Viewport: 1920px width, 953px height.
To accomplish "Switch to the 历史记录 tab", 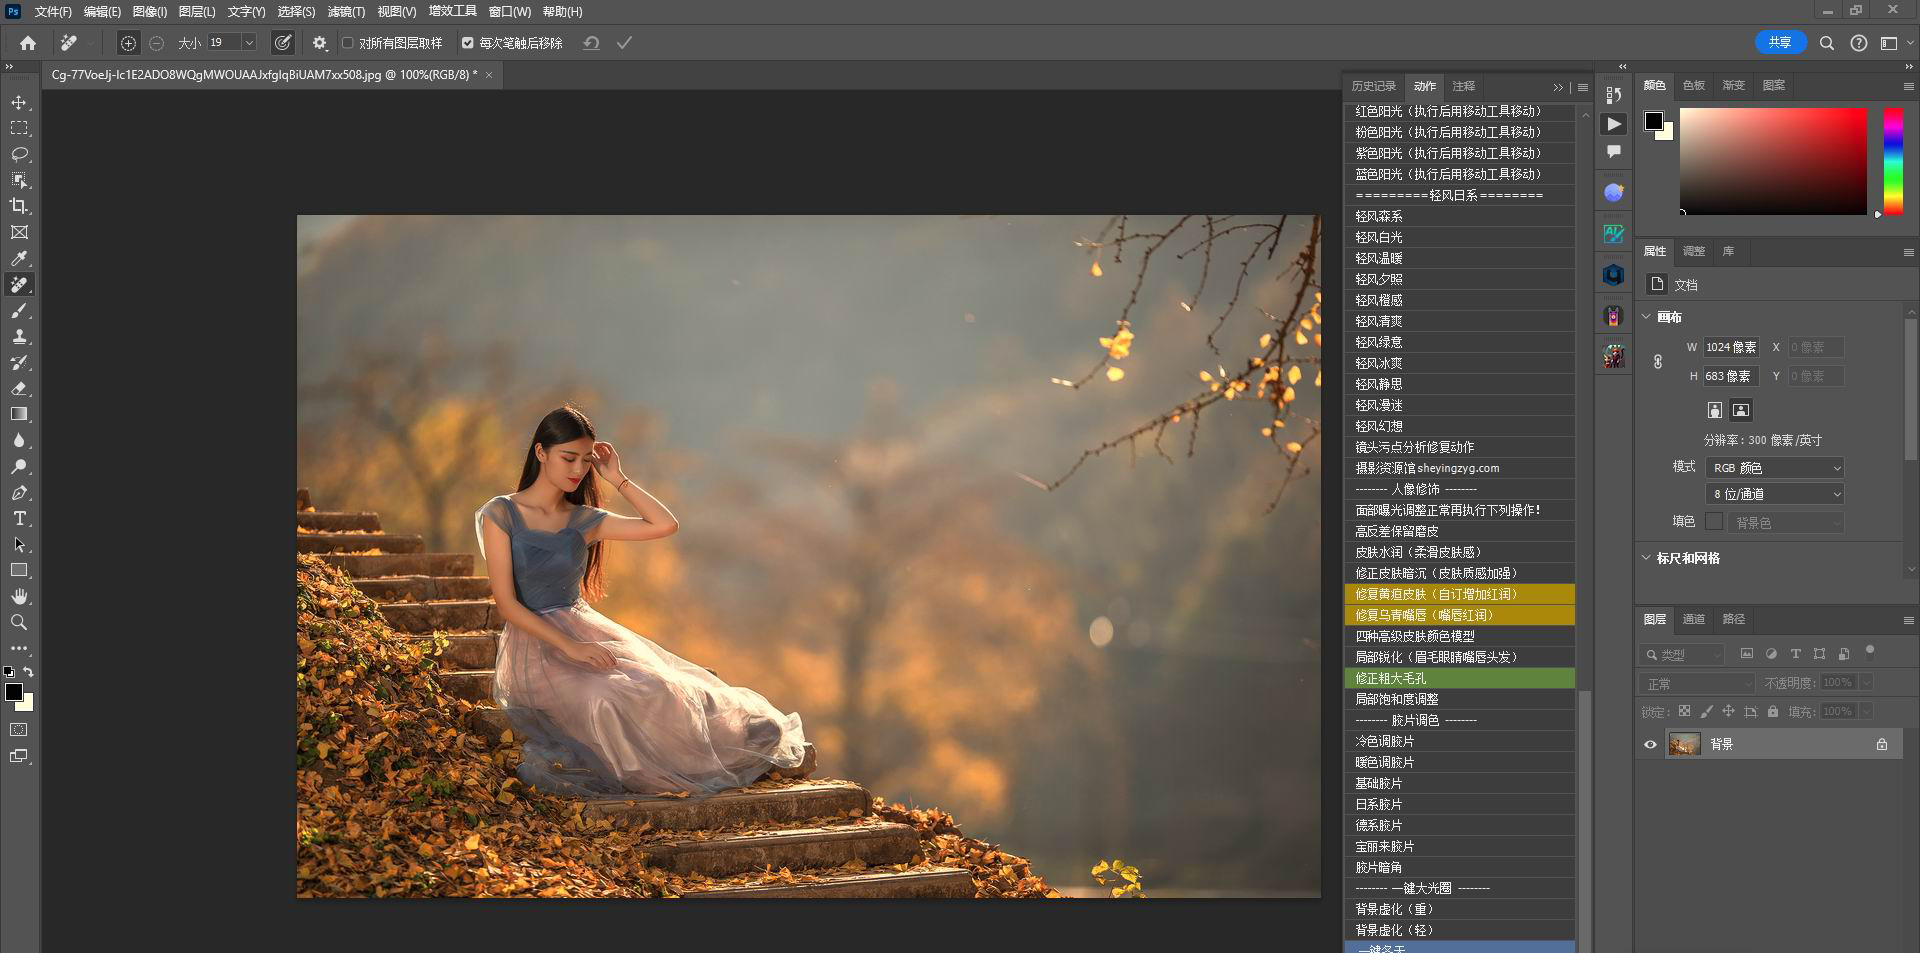I will point(1373,86).
